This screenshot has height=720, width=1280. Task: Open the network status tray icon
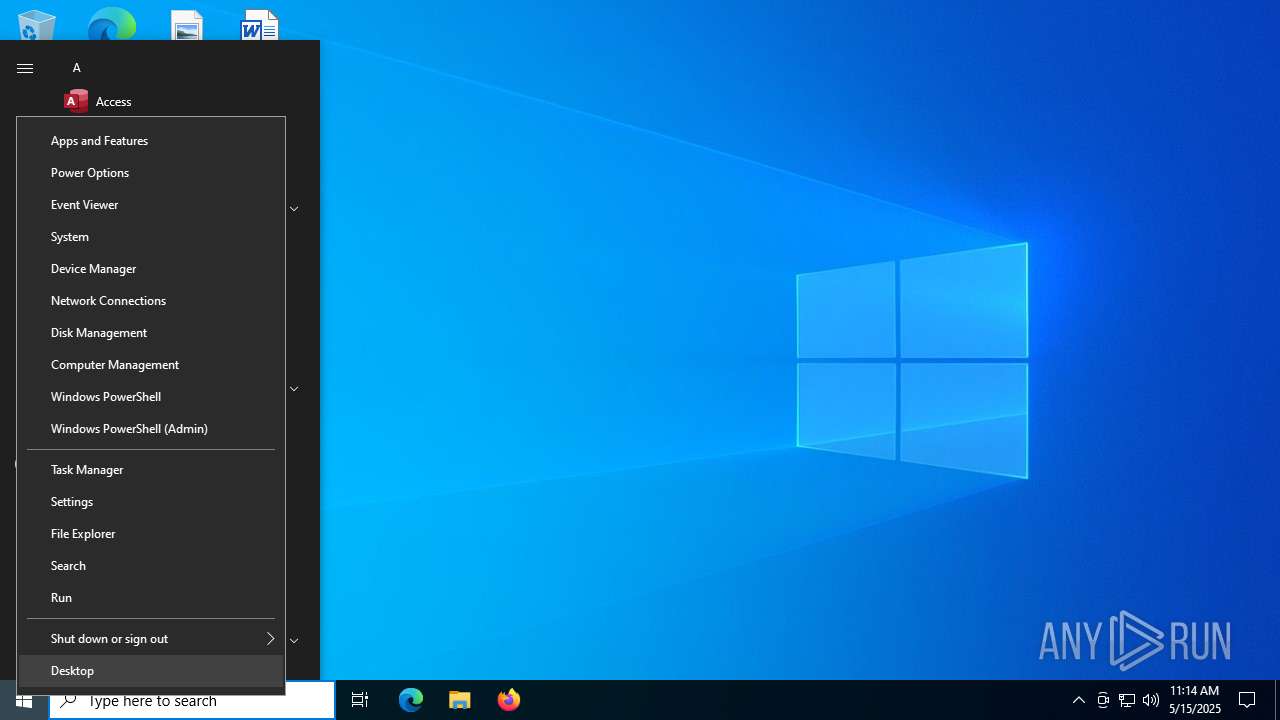coord(1127,700)
